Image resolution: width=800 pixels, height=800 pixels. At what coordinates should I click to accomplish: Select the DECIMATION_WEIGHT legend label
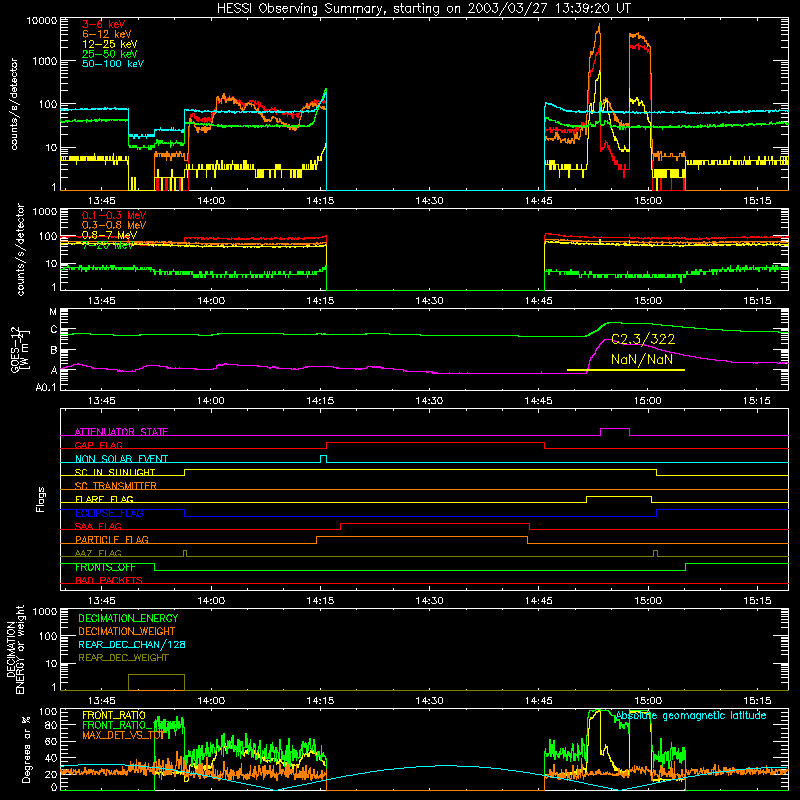127,631
